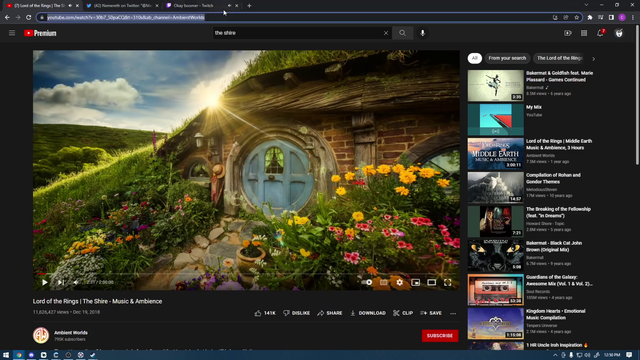Image resolution: width=640 pixels, height=360 pixels.
Task: Create a Clip of the video
Action: pyautogui.click(x=403, y=313)
